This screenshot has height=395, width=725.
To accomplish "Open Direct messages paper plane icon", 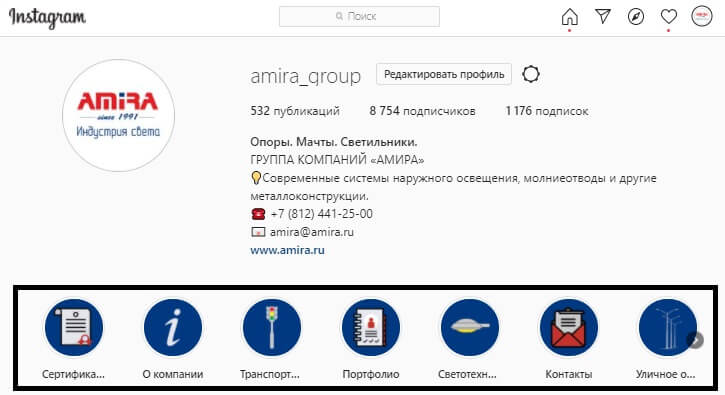I will (x=603, y=17).
